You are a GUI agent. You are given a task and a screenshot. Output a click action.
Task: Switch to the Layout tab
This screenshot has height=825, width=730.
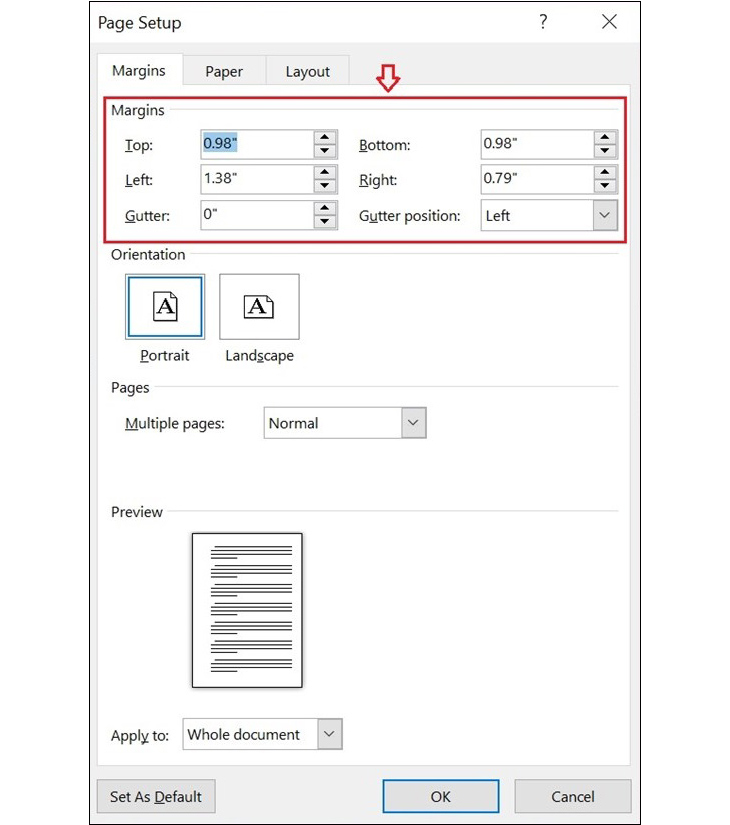(308, 72)
